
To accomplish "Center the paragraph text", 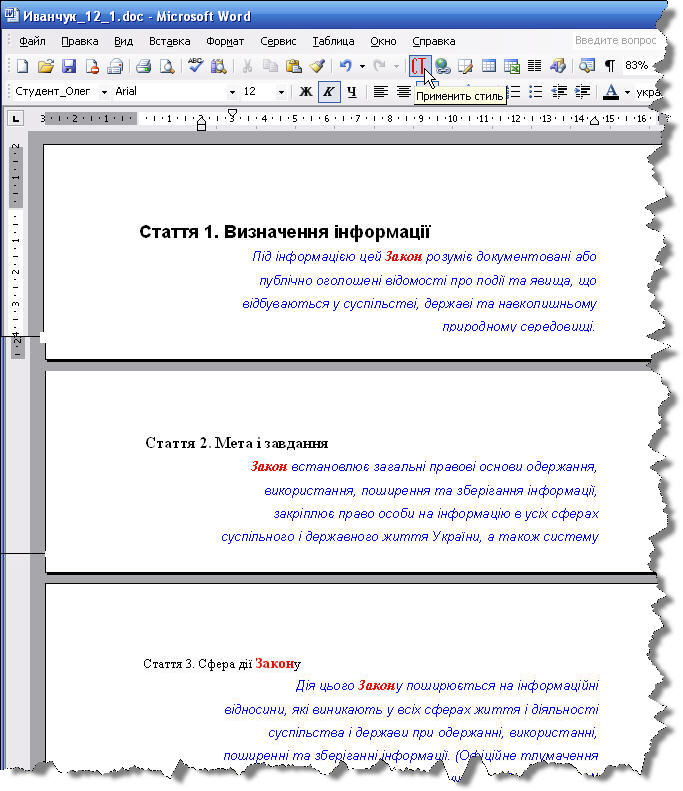I will pyautogui.click(x=404, y=92).
